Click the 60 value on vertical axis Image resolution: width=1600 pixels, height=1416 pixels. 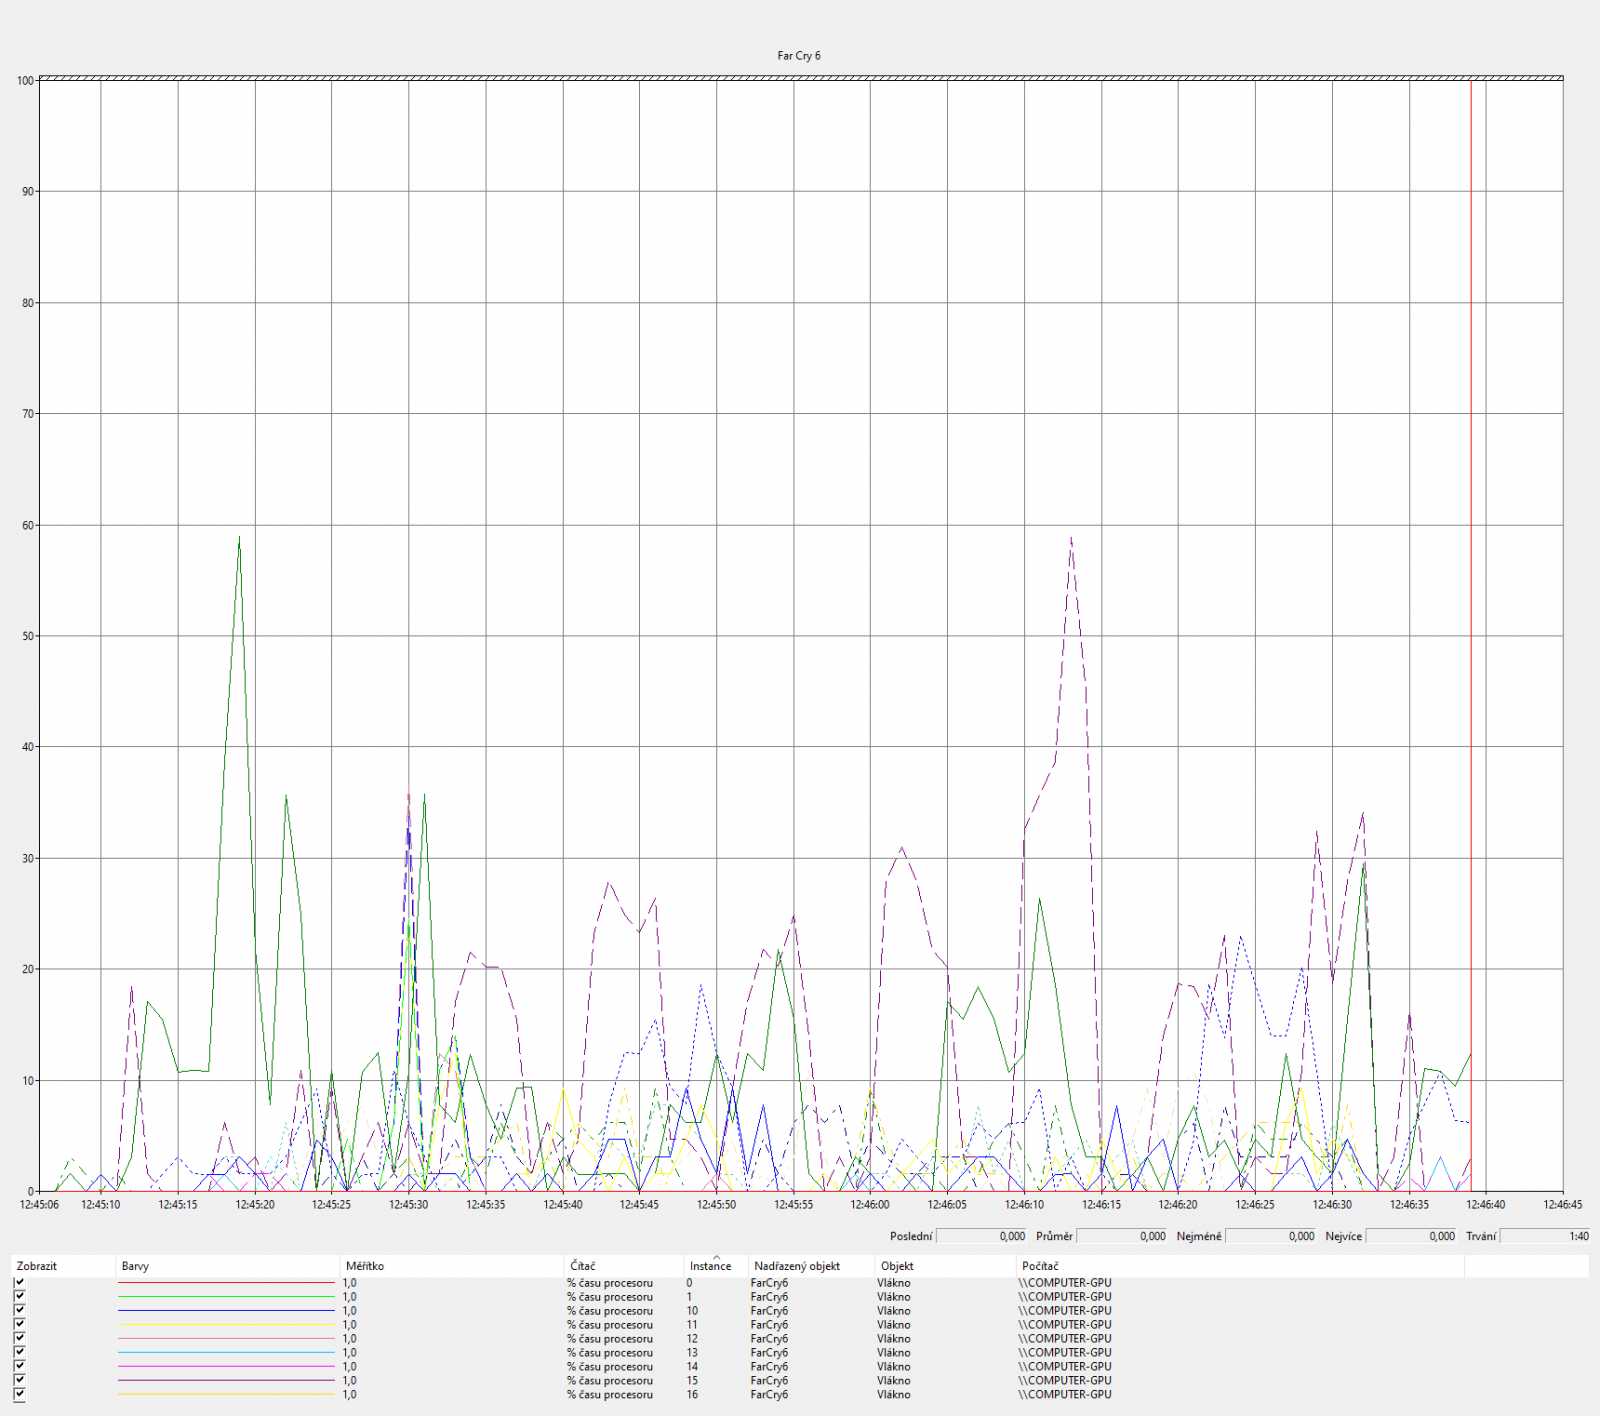click(28, 525)
